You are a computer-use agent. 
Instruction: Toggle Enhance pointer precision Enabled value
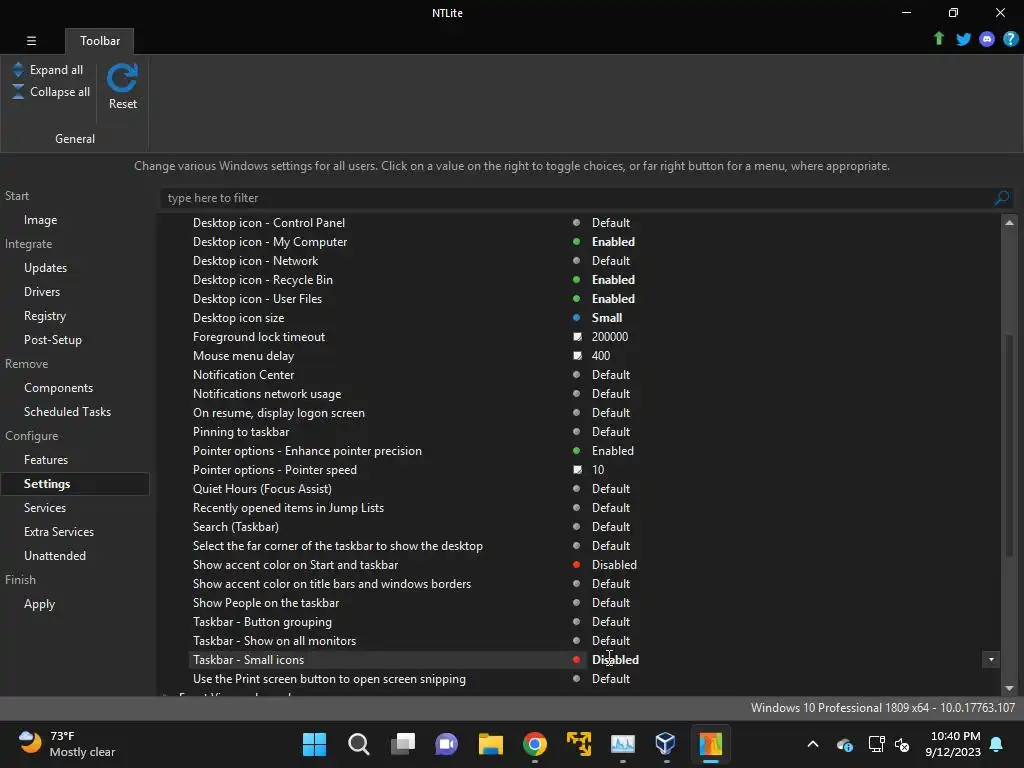613,451
